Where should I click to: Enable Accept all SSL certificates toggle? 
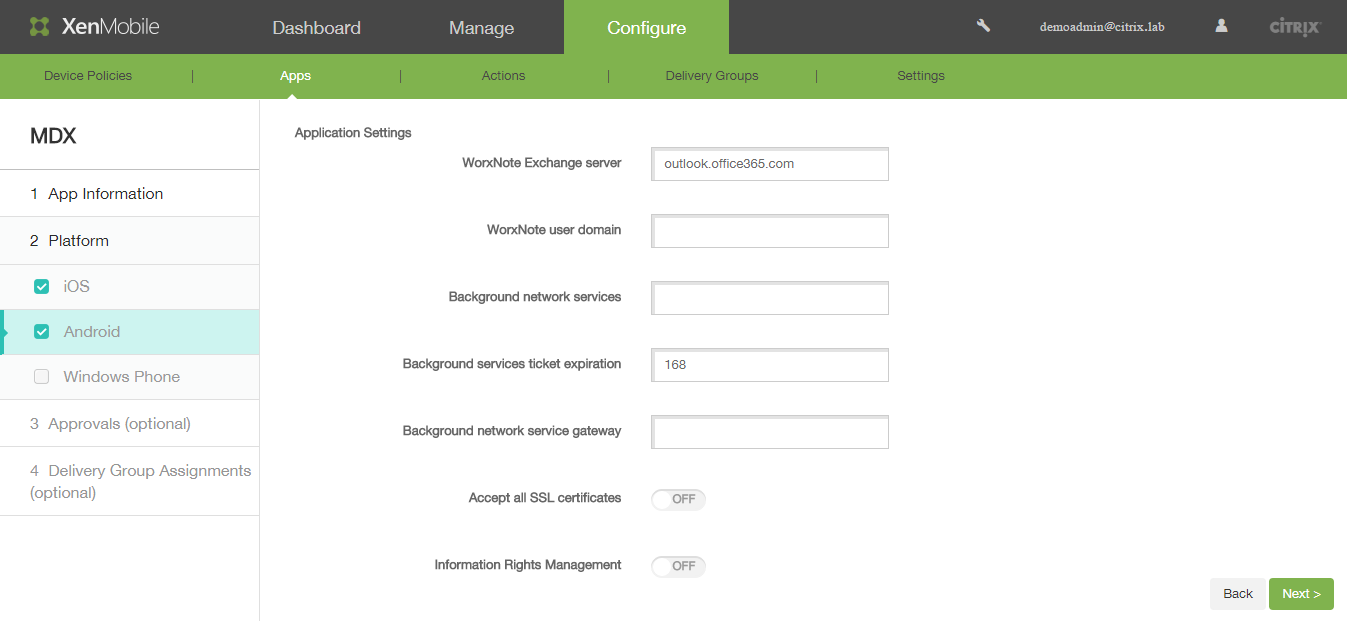[678, 499]
